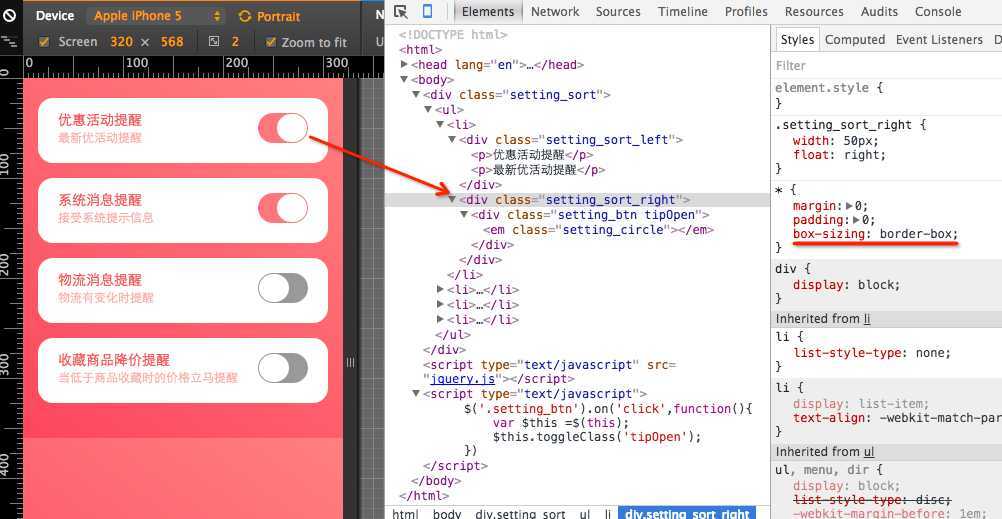This screenshot has height=519, width=1002.
Task: Click the screen height value 568
Action: tap(172, 42)
